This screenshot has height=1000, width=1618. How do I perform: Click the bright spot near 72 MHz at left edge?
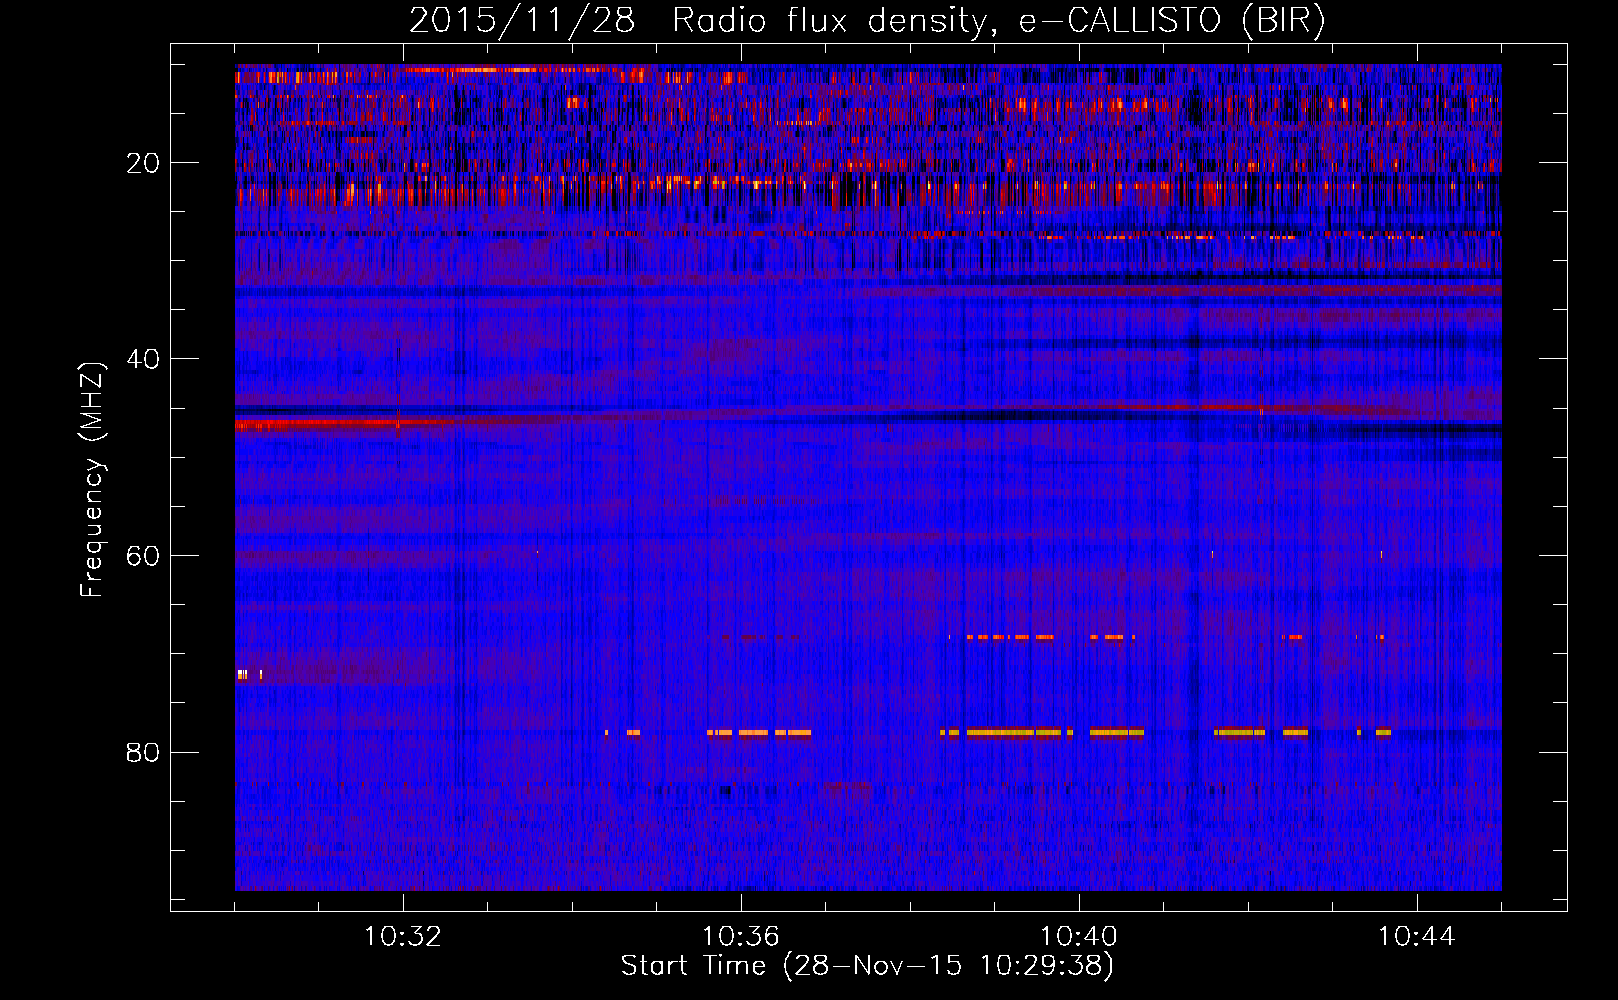pos(242,675)
